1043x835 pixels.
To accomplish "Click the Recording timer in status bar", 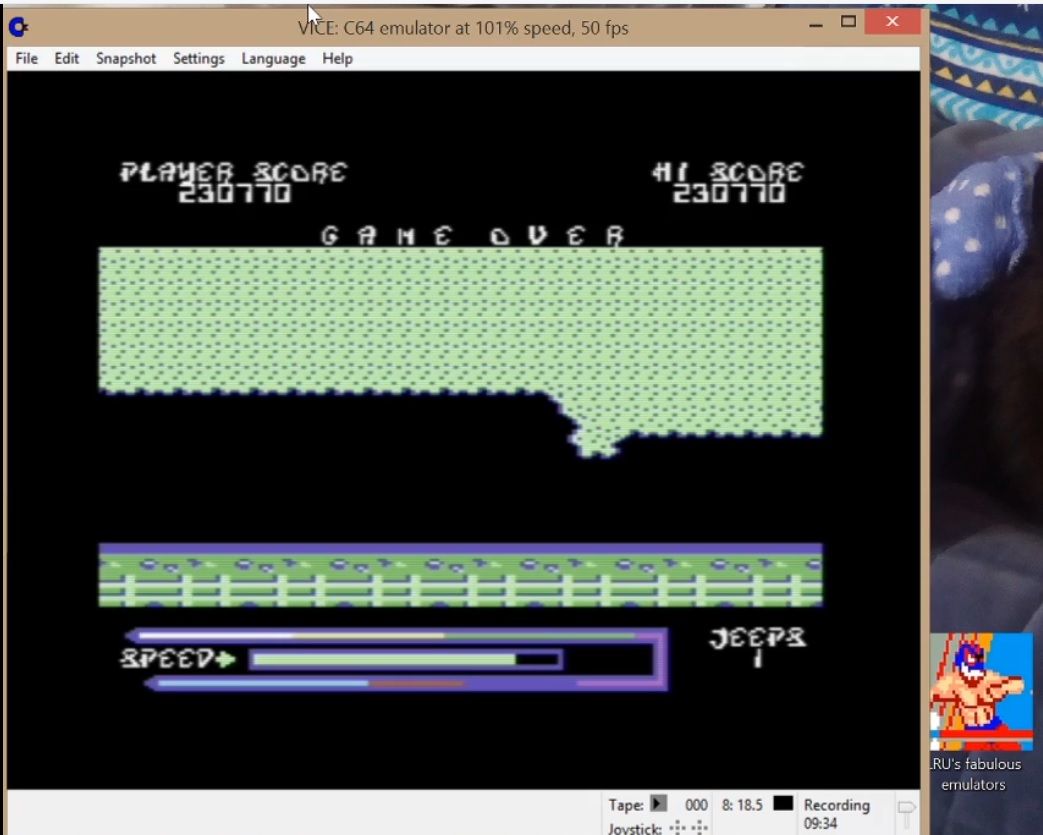I will [x=836, y=814].
